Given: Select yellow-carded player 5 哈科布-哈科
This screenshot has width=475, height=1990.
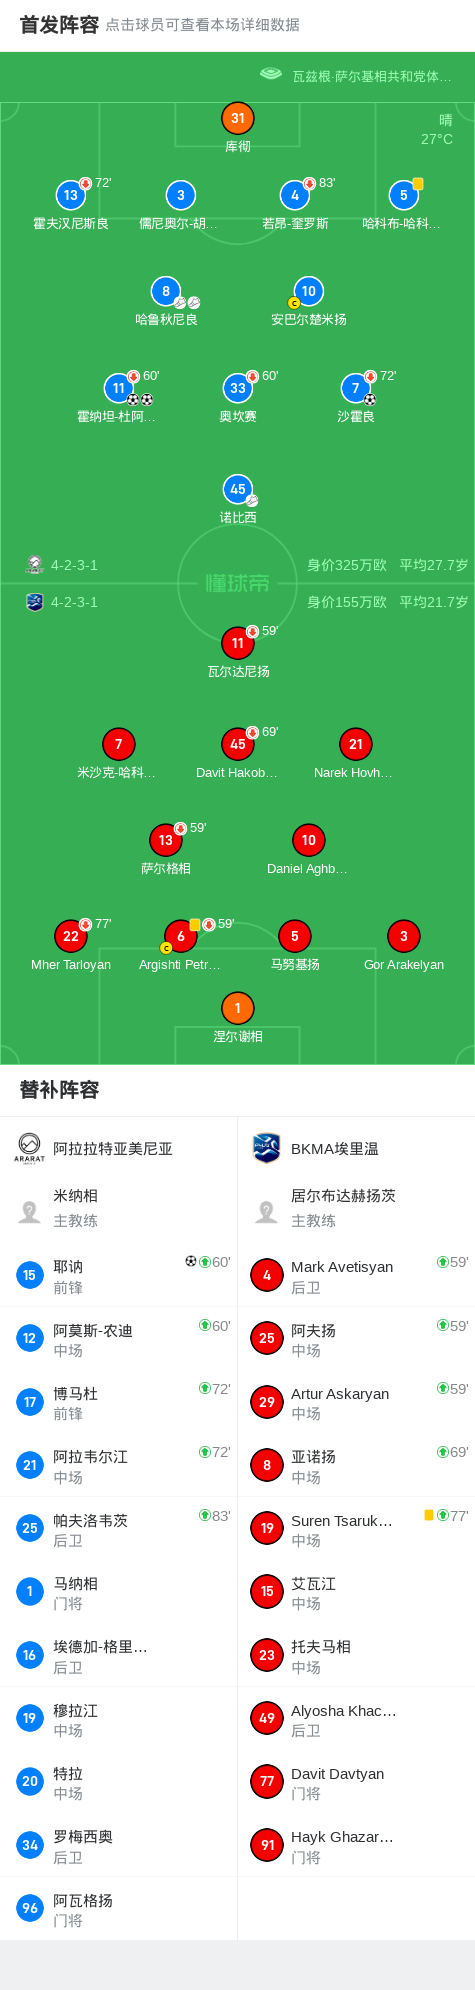Looking at the screenshot, I should pos(403,195).
